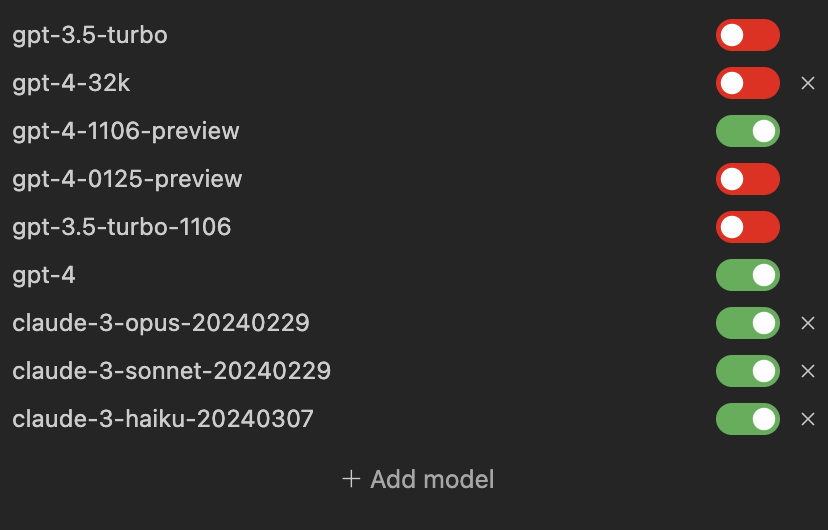Turn on gpt-3.5-turbo-1106 toggle
The image size is (828, 530).
coord(747,227)
